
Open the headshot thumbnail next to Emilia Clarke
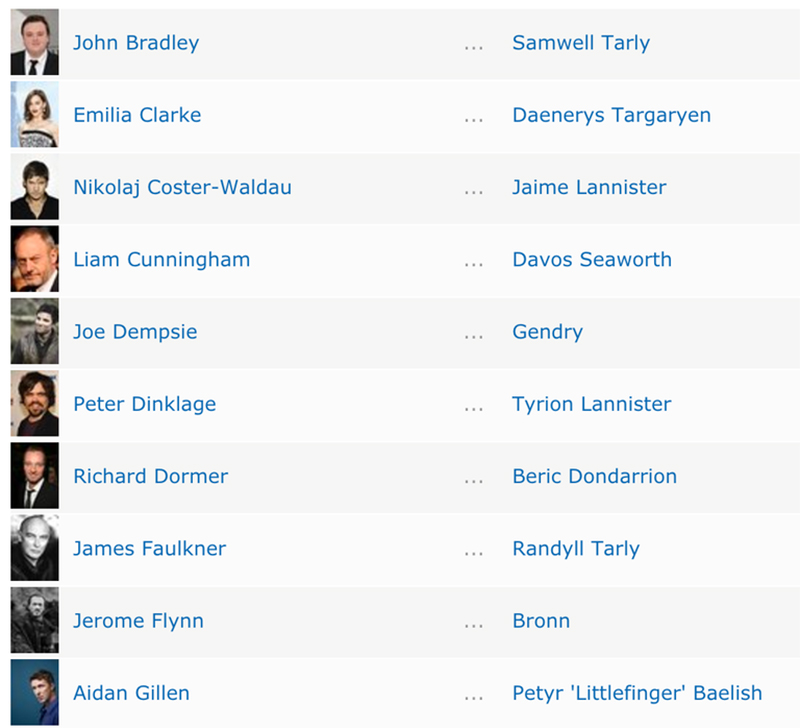(x=34, y=115)
